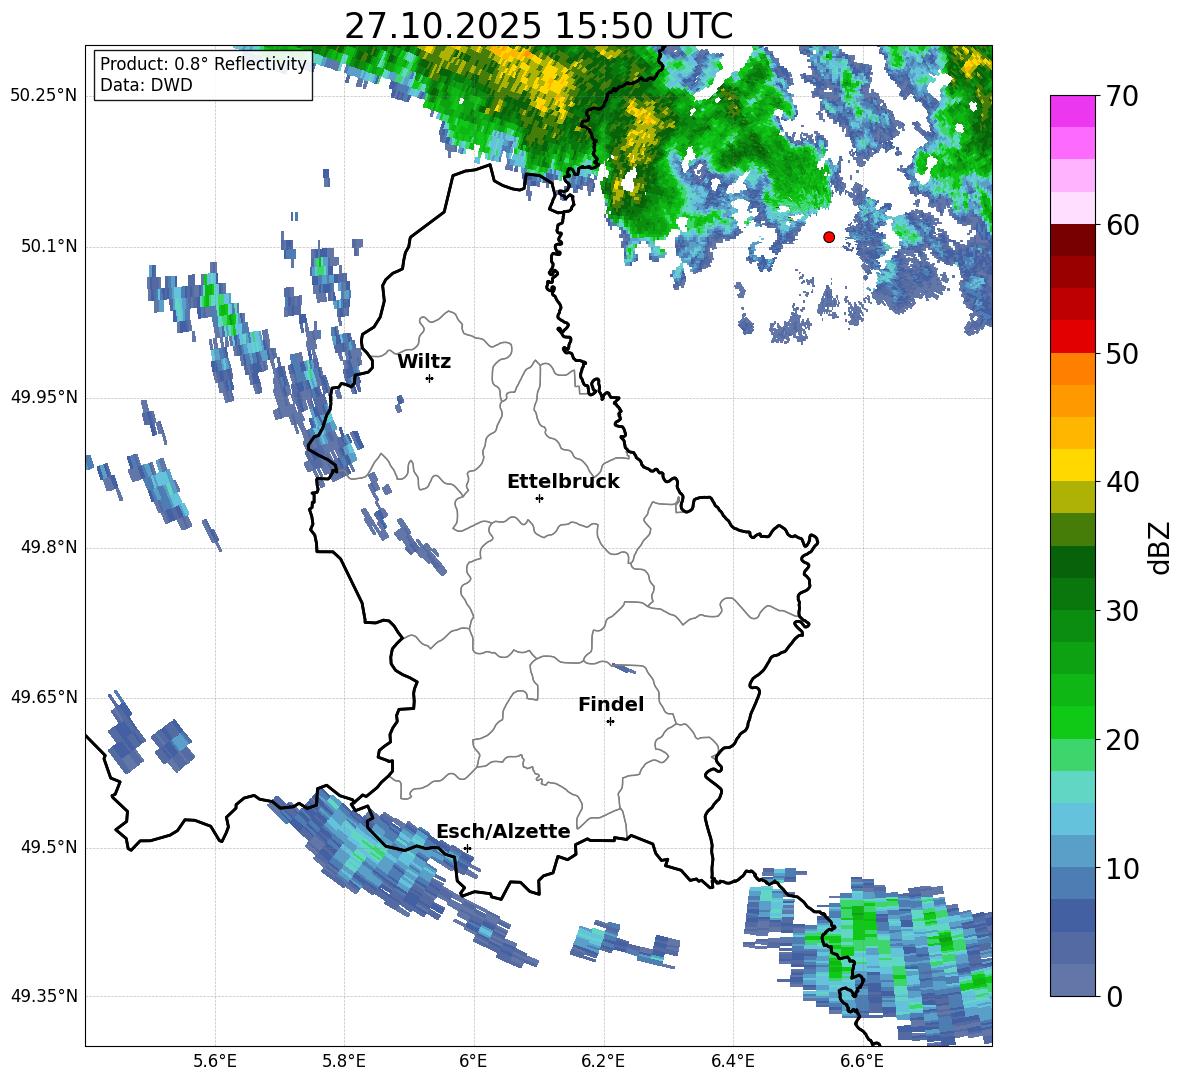Click the dark green swatch above 30
This screenshot has width=1184, height=1081.
coord(1072,594)
